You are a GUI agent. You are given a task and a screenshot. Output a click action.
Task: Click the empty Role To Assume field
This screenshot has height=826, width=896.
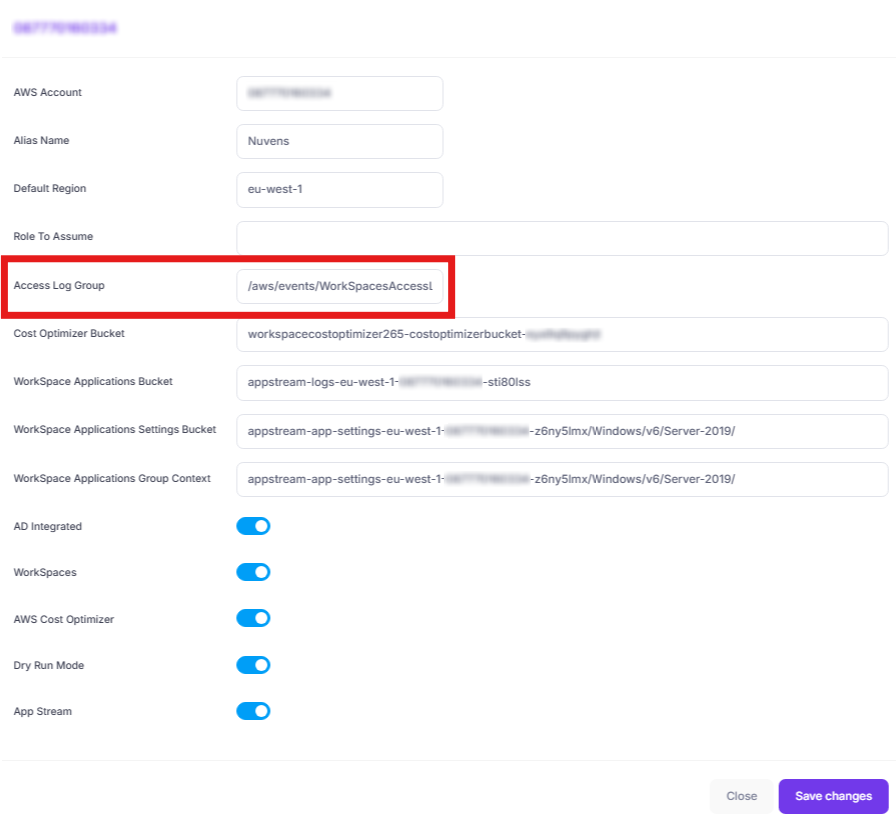pyautogui.click(x=562, y=238)
